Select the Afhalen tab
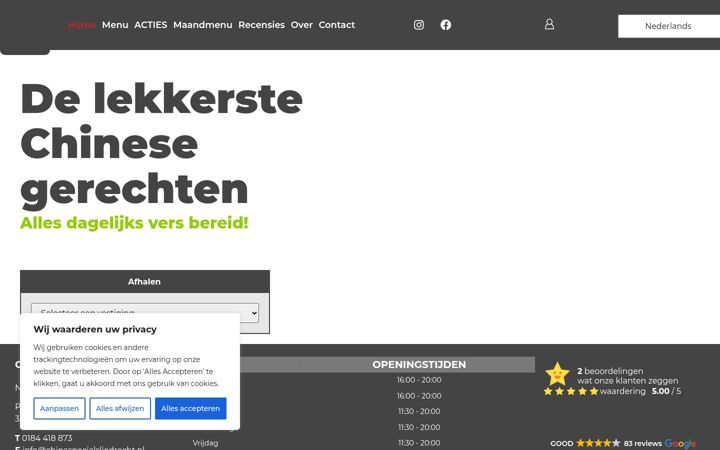This screenshot has height=450, width=720. click(145, 281)
